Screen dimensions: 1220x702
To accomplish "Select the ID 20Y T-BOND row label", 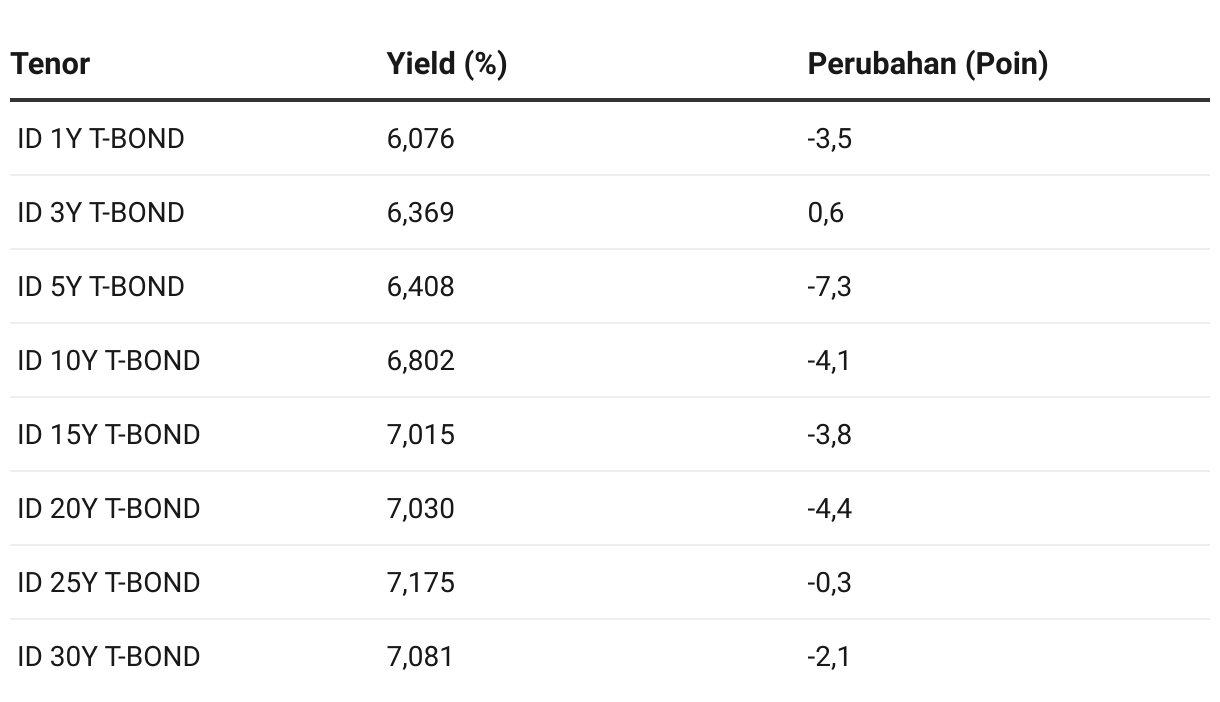I will 109,509.
